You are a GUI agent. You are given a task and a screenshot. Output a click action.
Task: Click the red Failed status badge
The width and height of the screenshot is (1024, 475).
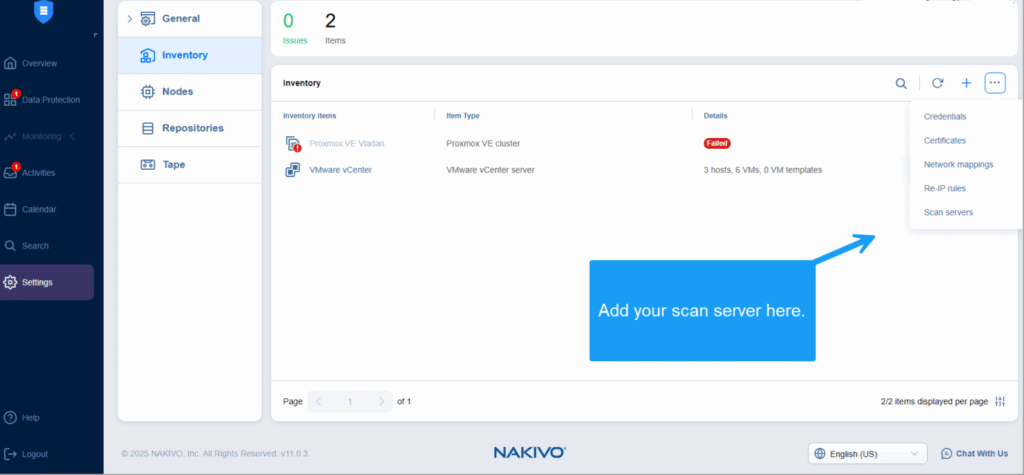coord(716,143)
